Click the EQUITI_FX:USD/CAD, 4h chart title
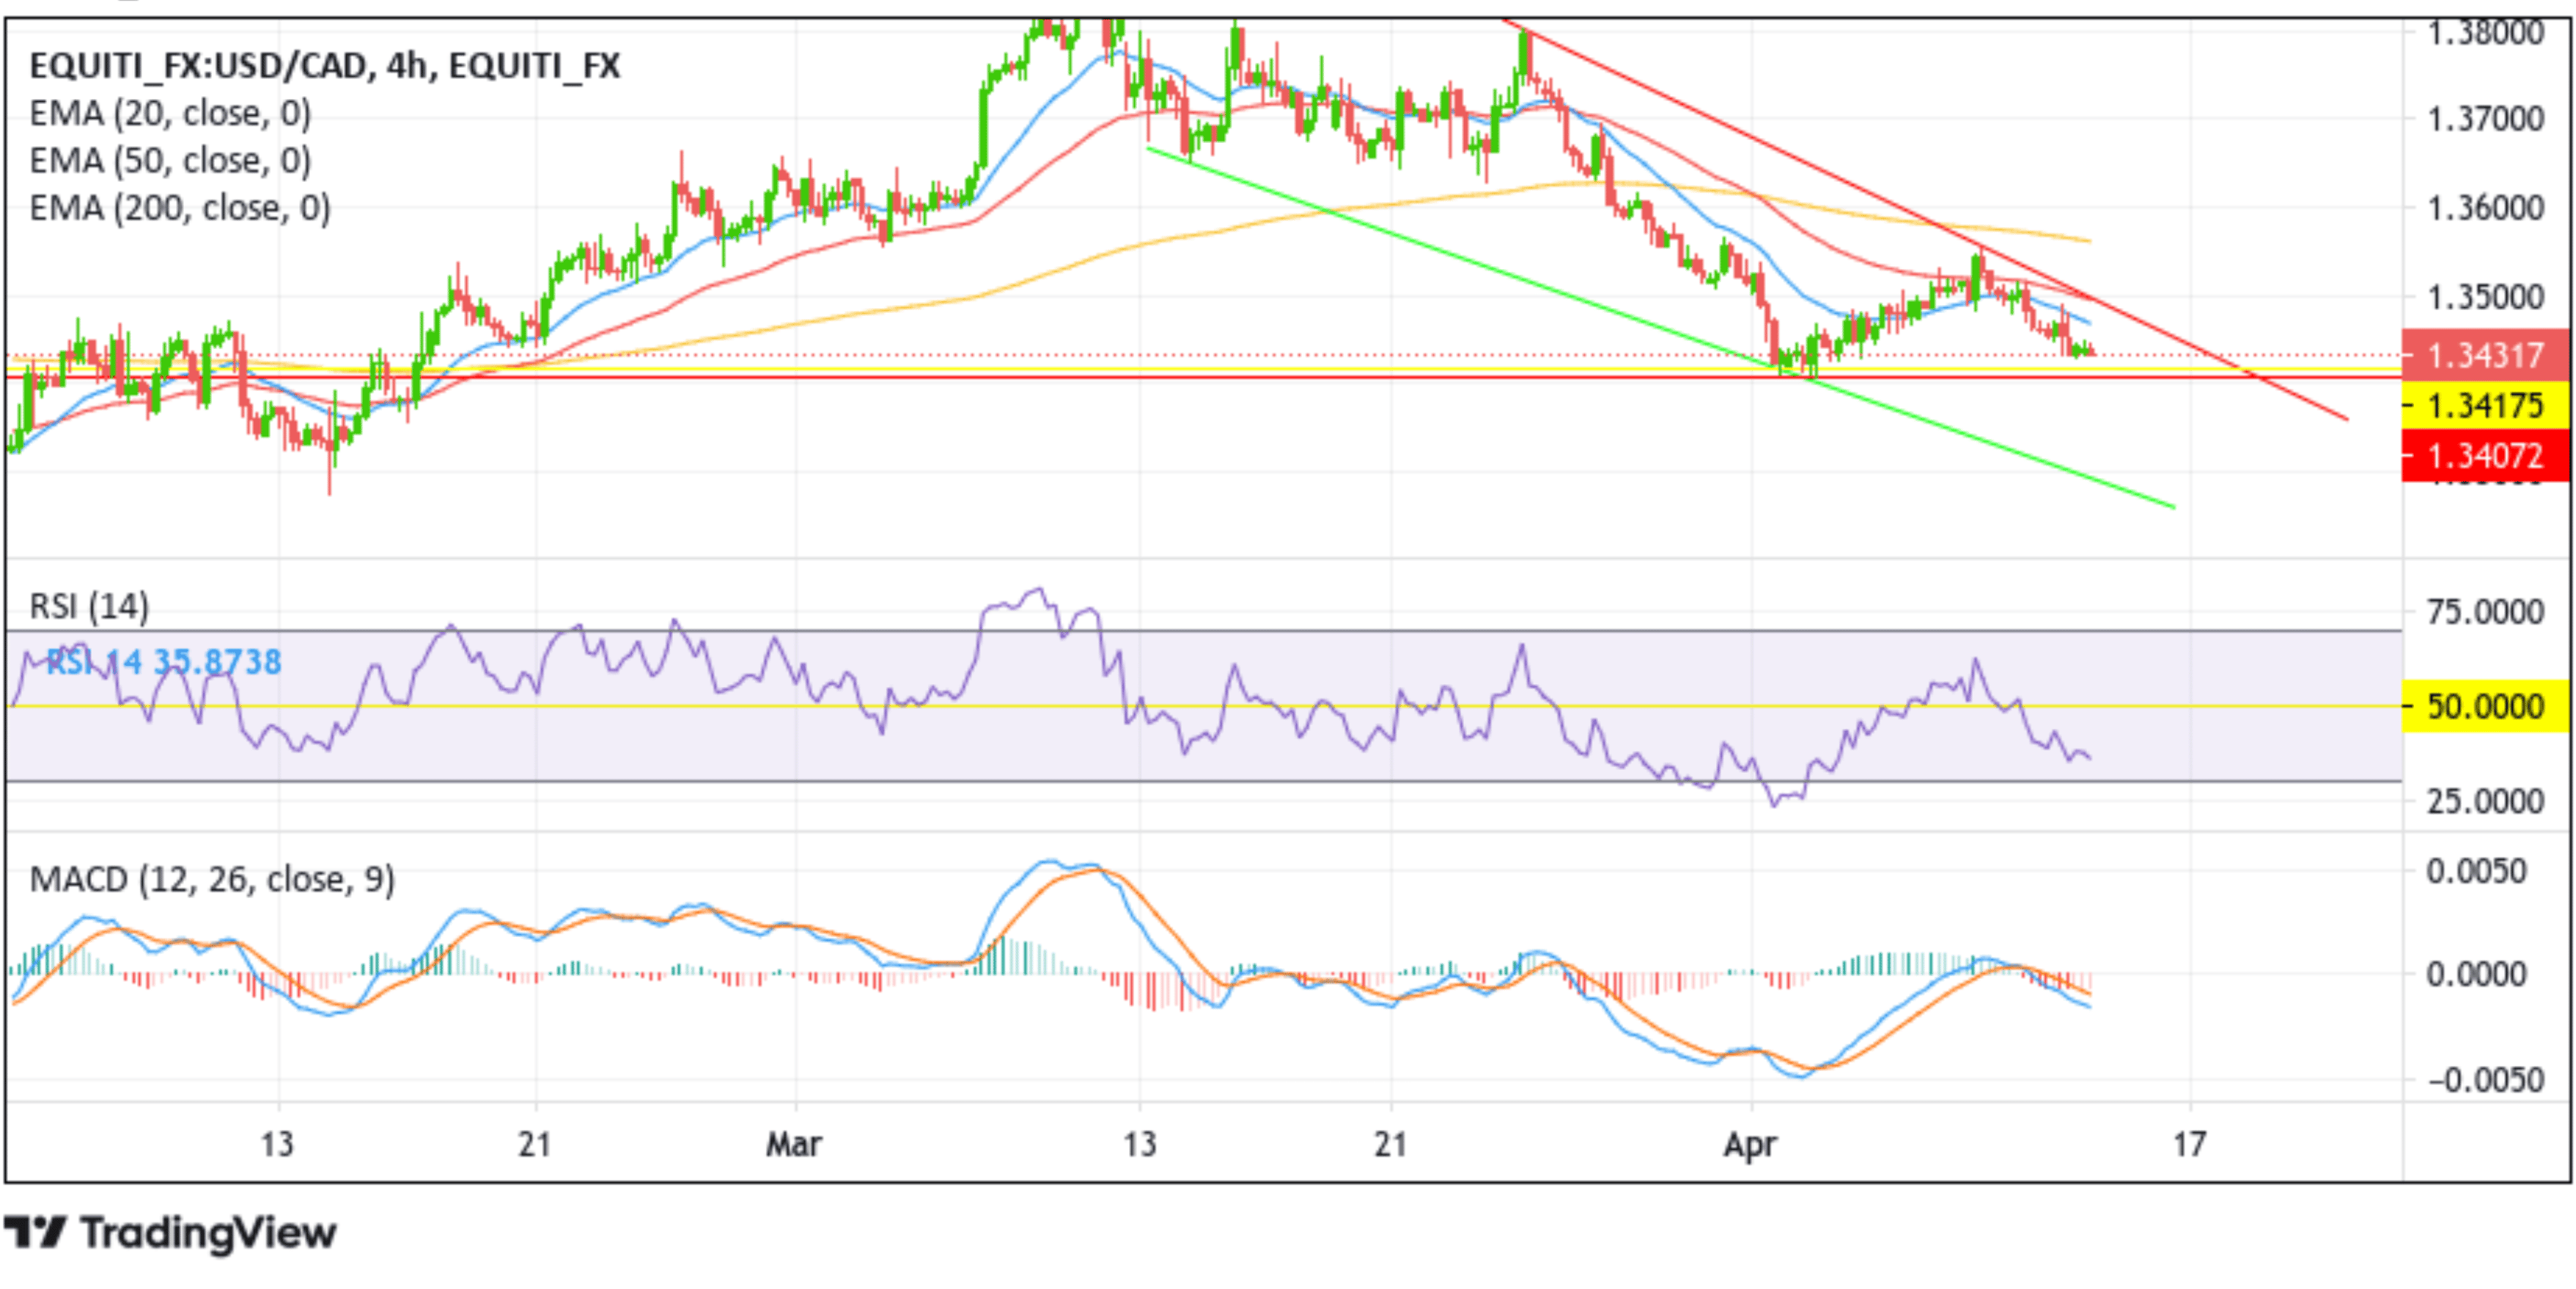The height and width of the screenshot is (1289, 2576). (325, 66)
